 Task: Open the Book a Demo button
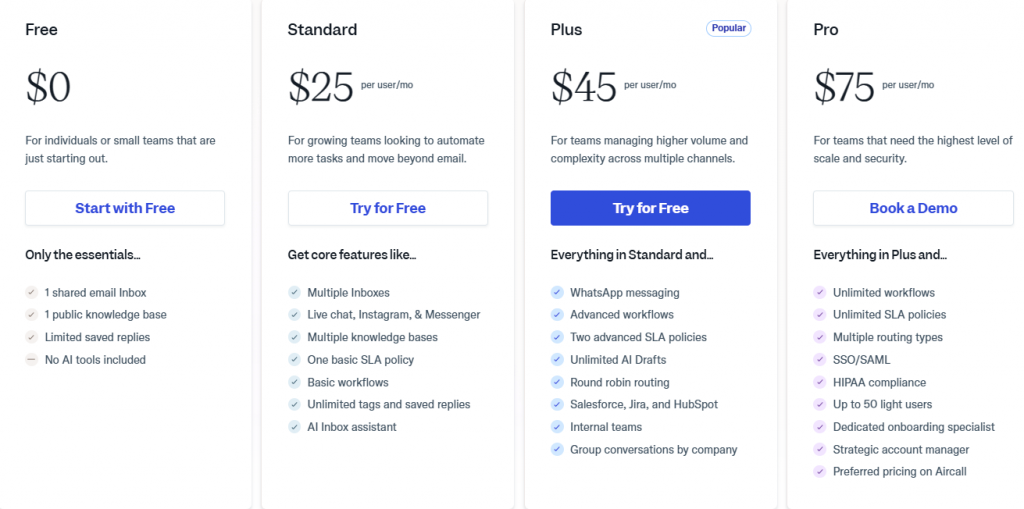[913, 208]
